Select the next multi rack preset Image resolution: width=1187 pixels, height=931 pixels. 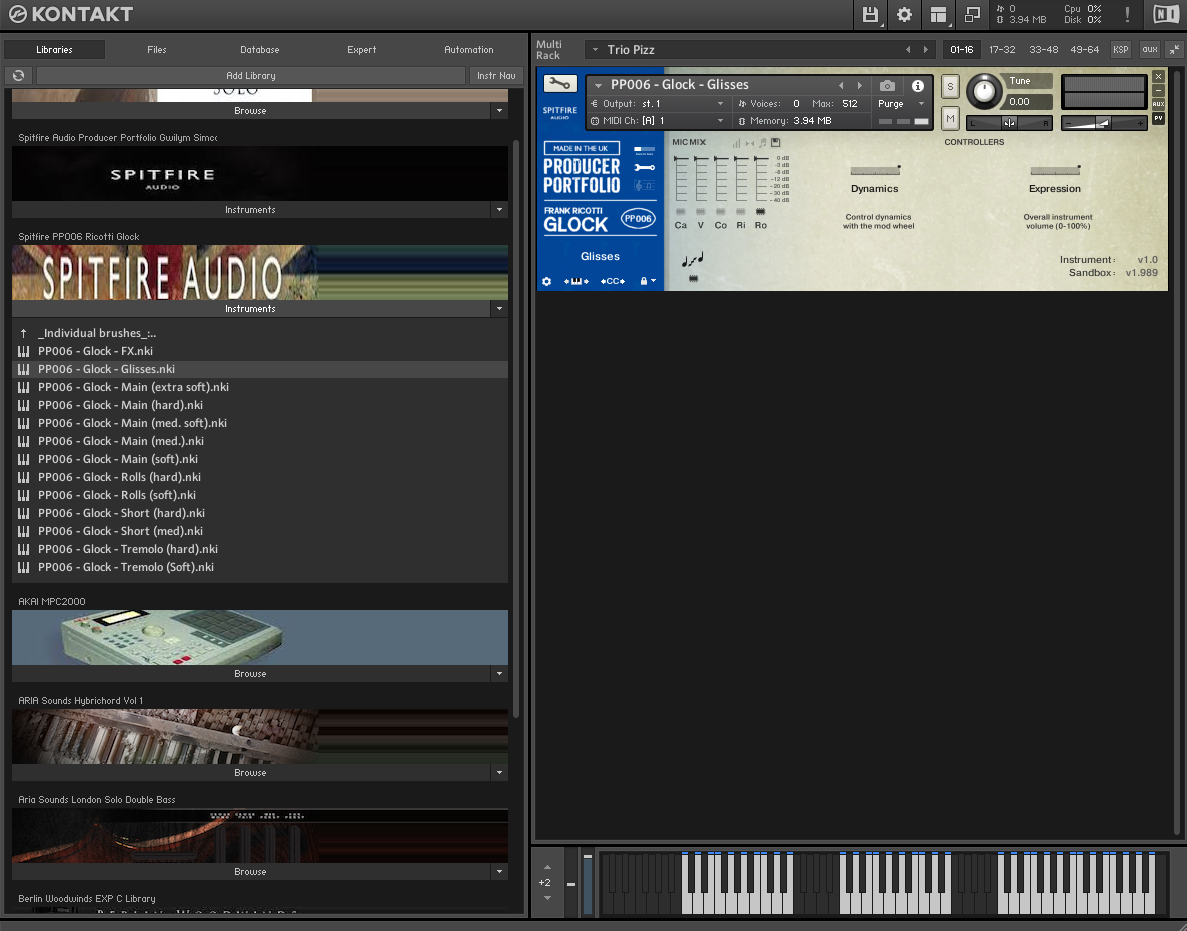(925, 50)
